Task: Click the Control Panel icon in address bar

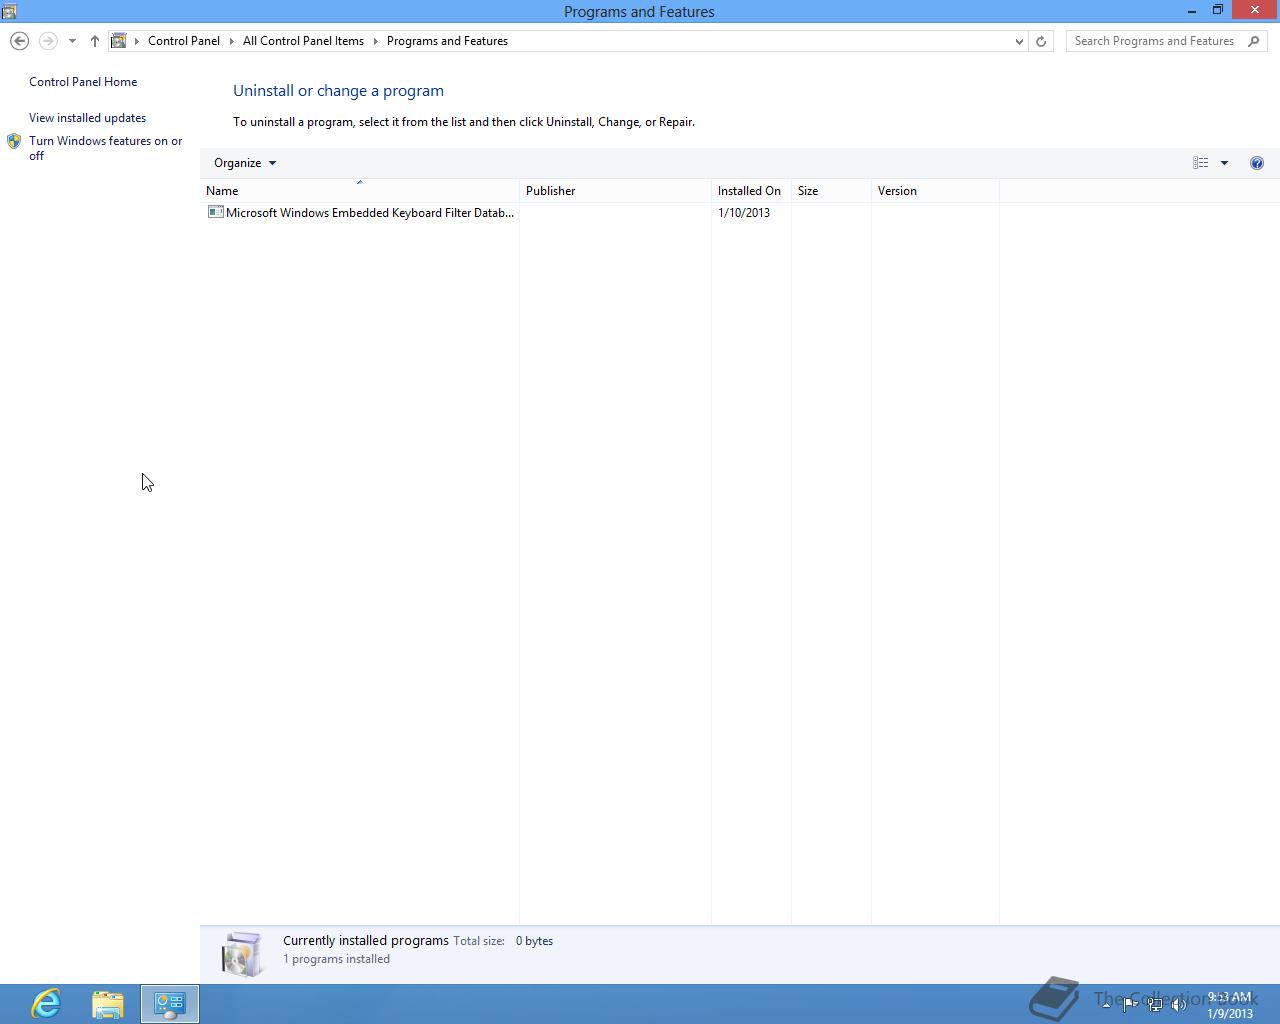Action: (x=118, y=41)
